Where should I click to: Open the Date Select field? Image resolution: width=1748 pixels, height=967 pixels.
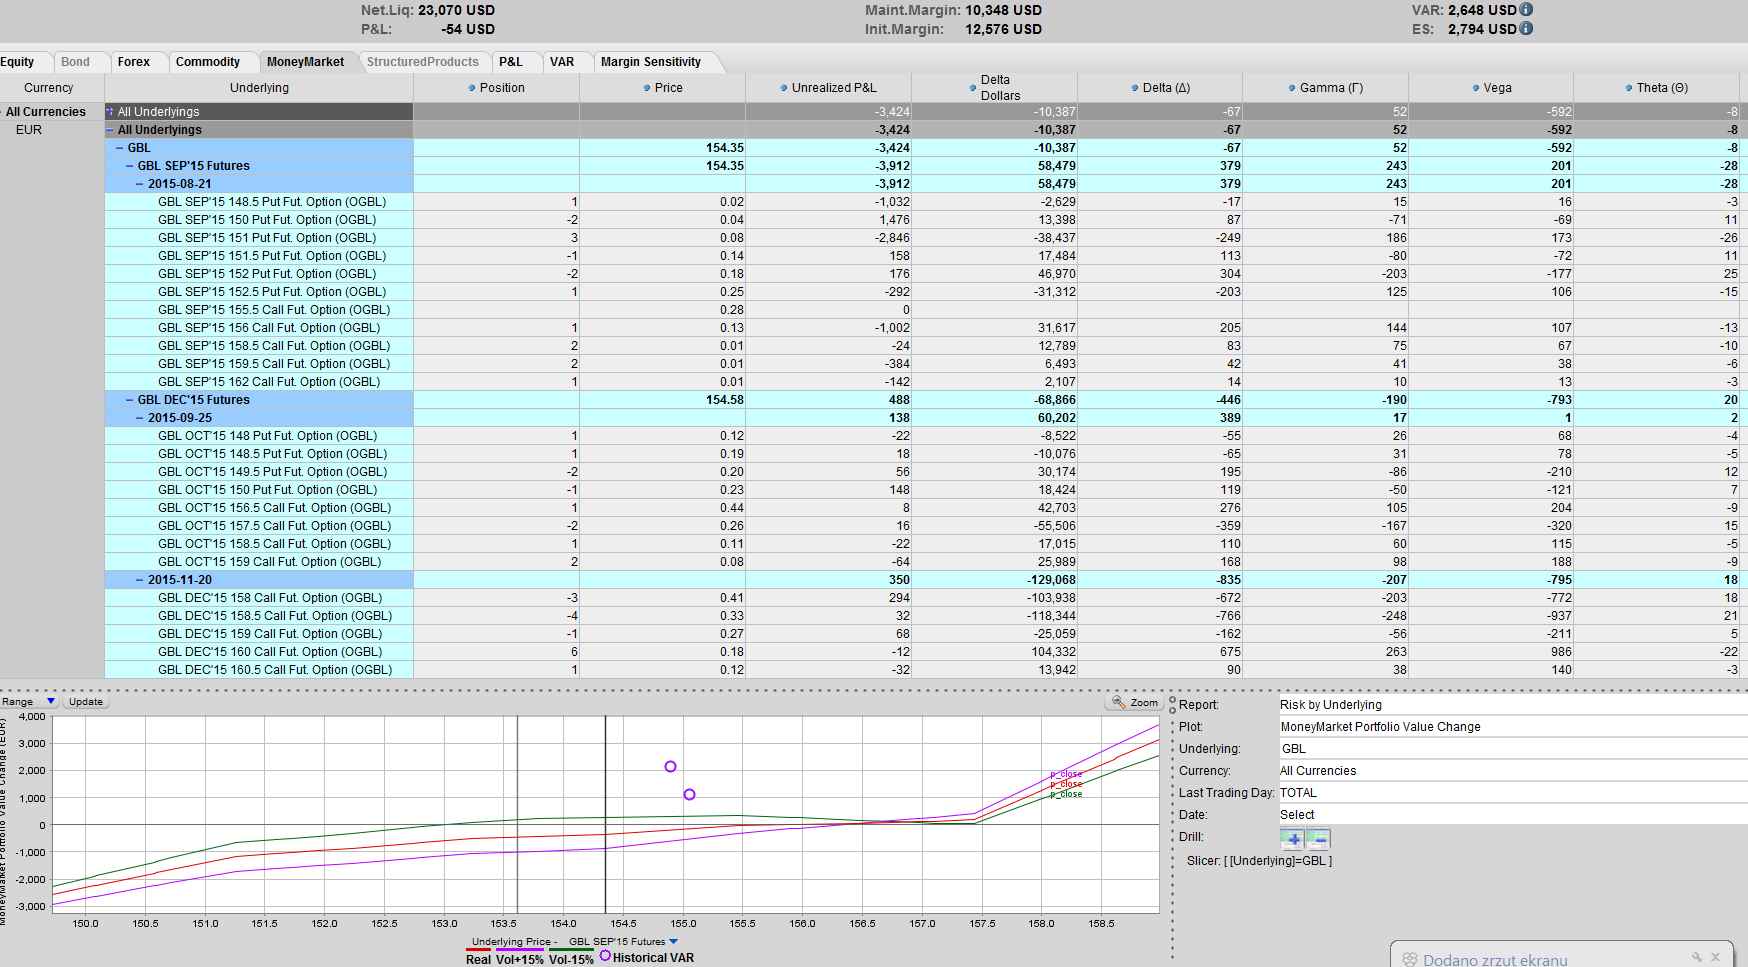click(1513, 815)
